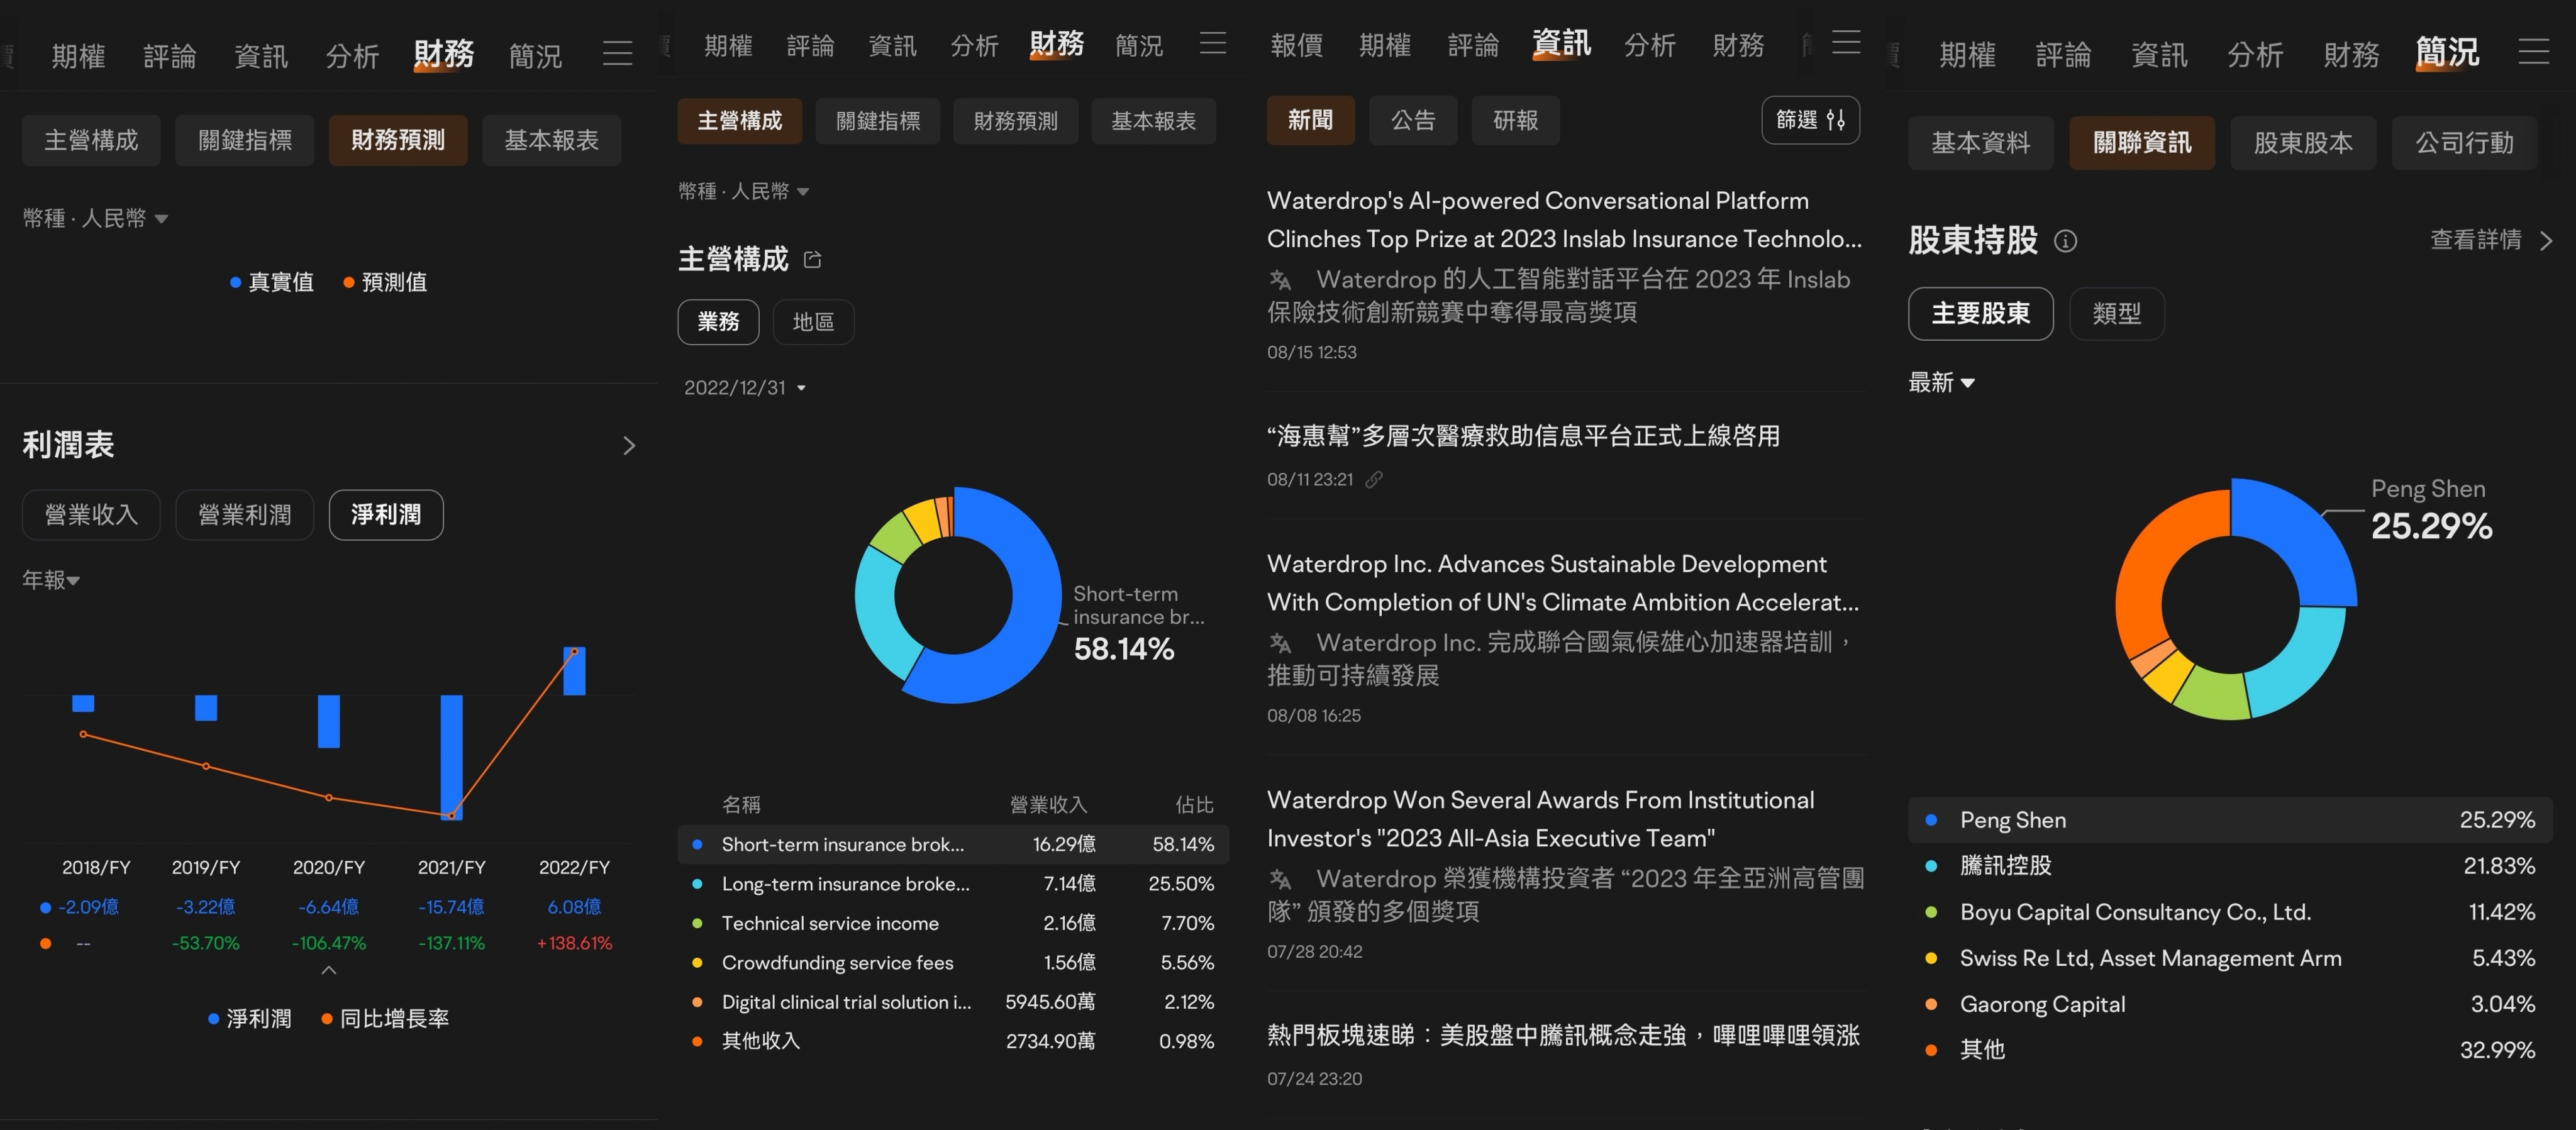Click info icon beside 股東持股
The width and height of the screenshot is (2576, 1130).
click(x=2065, y=241)
